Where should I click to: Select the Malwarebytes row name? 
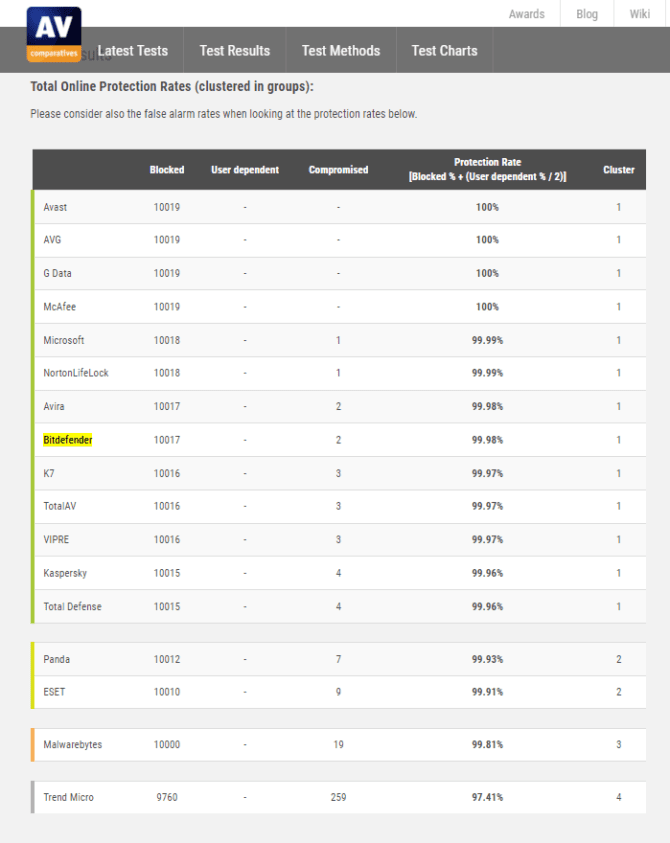point(73,745)
